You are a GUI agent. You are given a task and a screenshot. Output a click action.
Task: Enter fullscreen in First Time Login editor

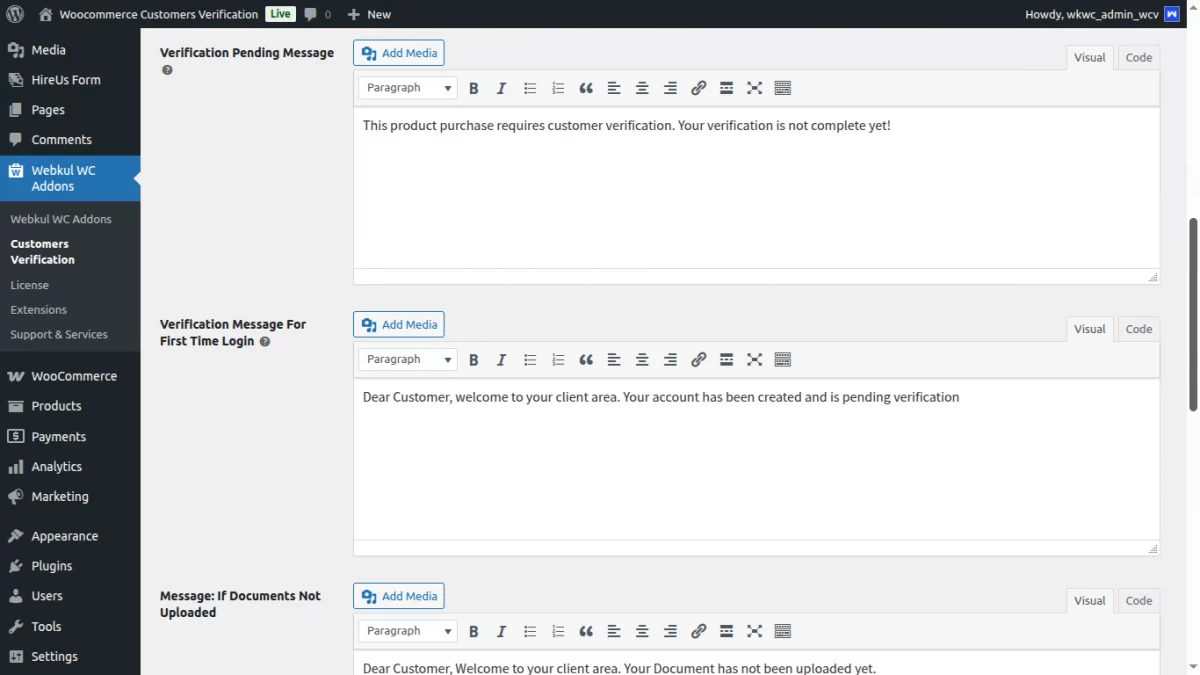pyautogui.click(x=755, y=360)
